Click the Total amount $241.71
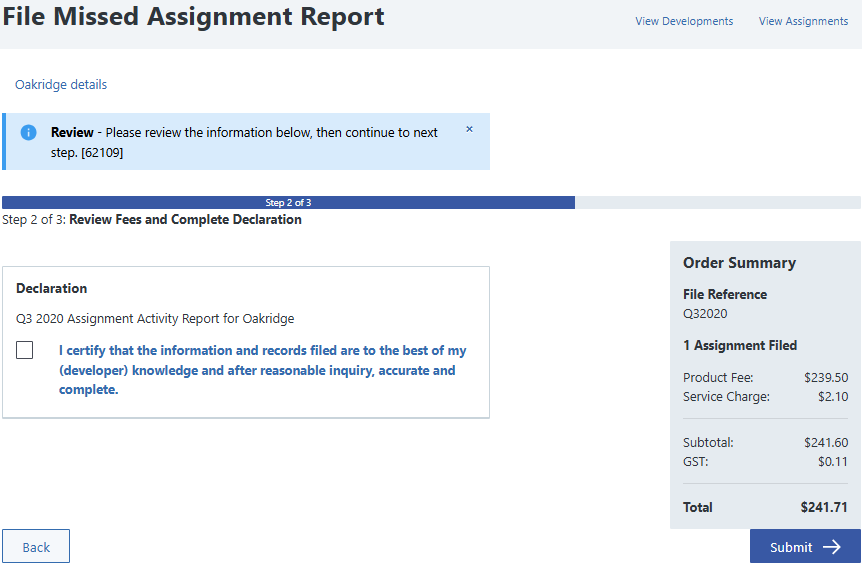Screen dimensions: 862x565 [823, 507]
